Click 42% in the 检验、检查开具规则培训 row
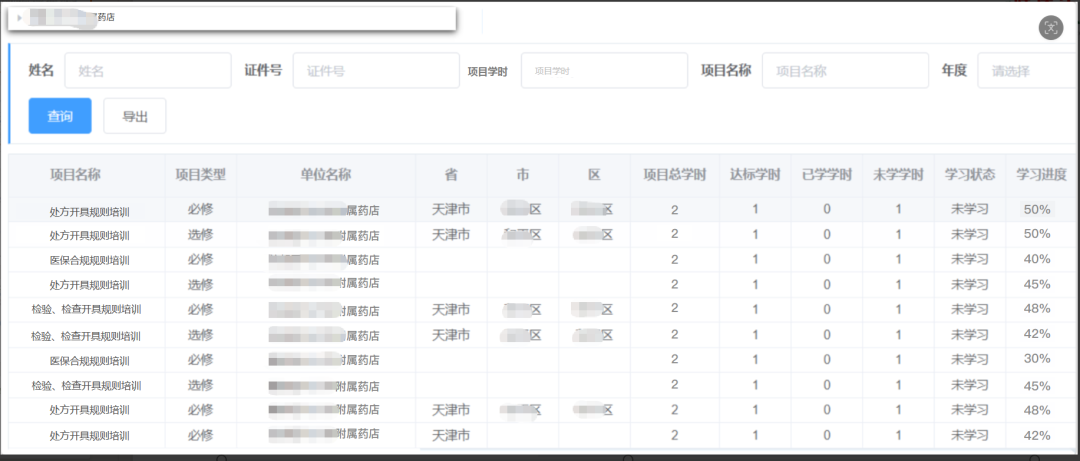Screen dimensions: 1080x461 coord(1037,334)
